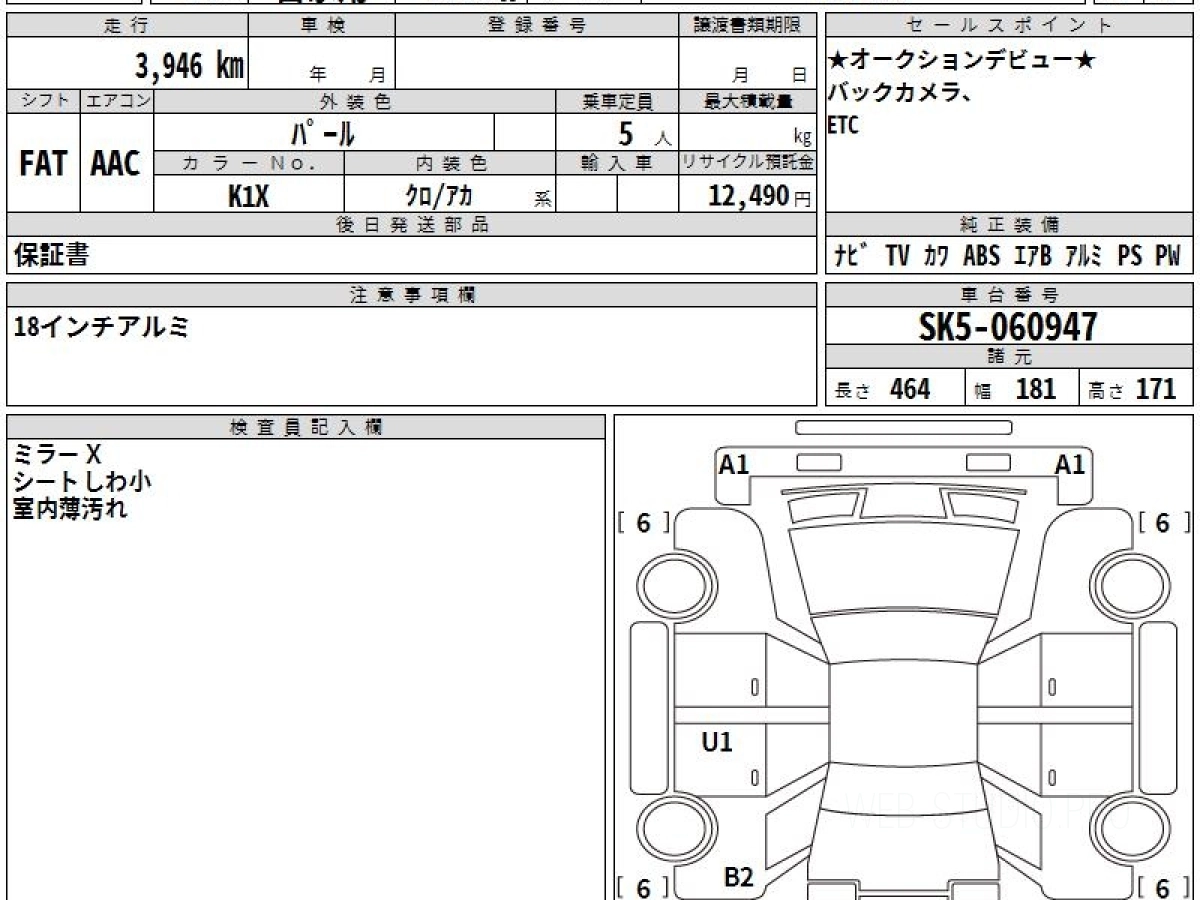Viewport: 1200px width, 900px height.
Task: Click the mileage value 3,946 km
Action: (x=189, y=66)
